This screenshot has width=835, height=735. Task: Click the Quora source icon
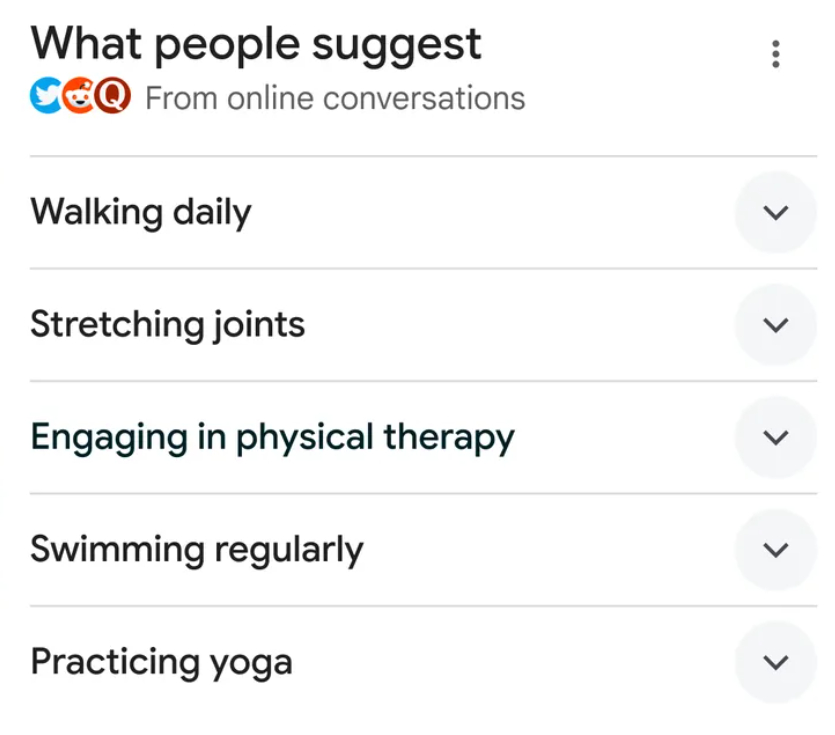click(x=113, y=97)
